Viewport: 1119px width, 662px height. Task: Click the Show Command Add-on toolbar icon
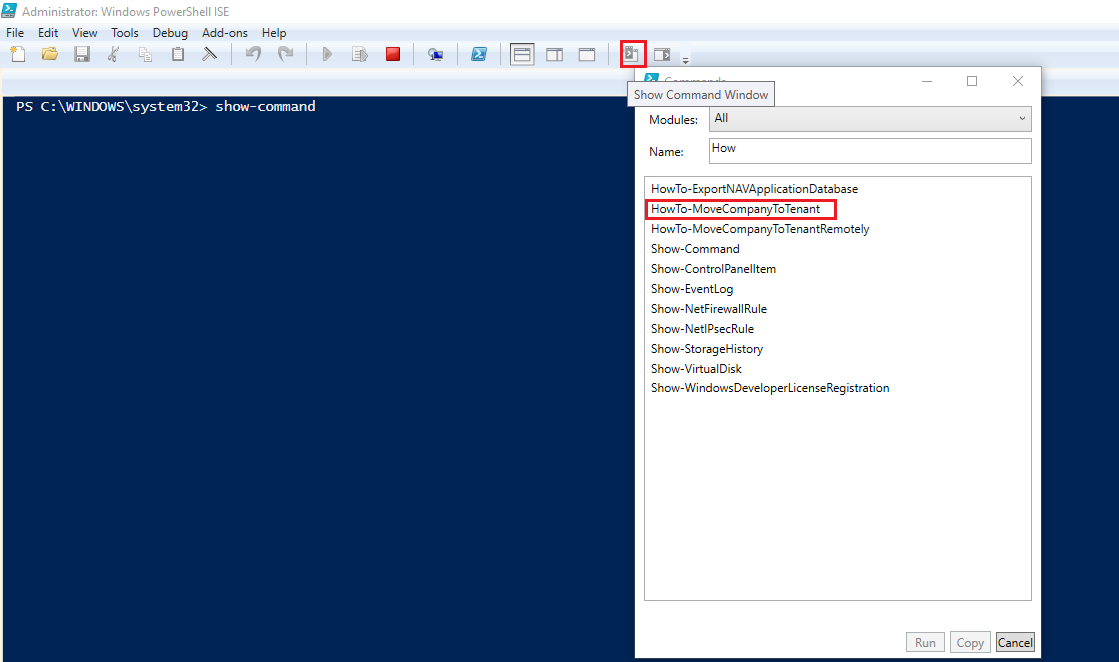pos(663,54)
